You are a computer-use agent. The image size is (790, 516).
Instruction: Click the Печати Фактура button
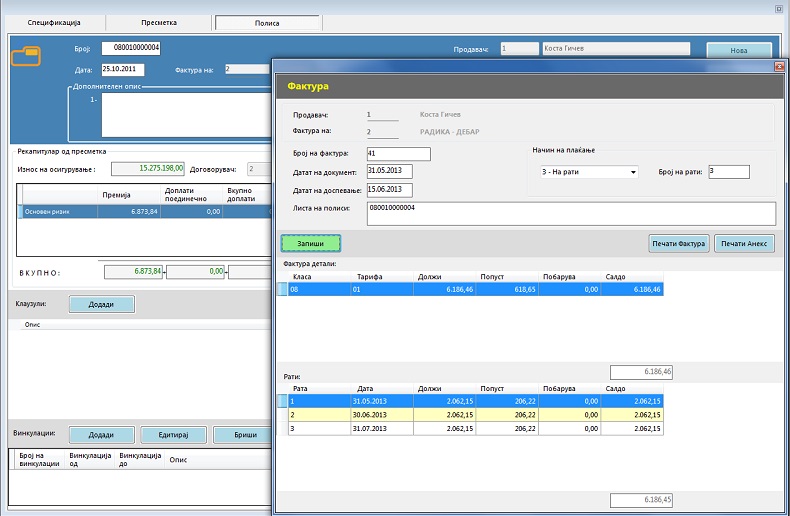[x=679, y=243]
